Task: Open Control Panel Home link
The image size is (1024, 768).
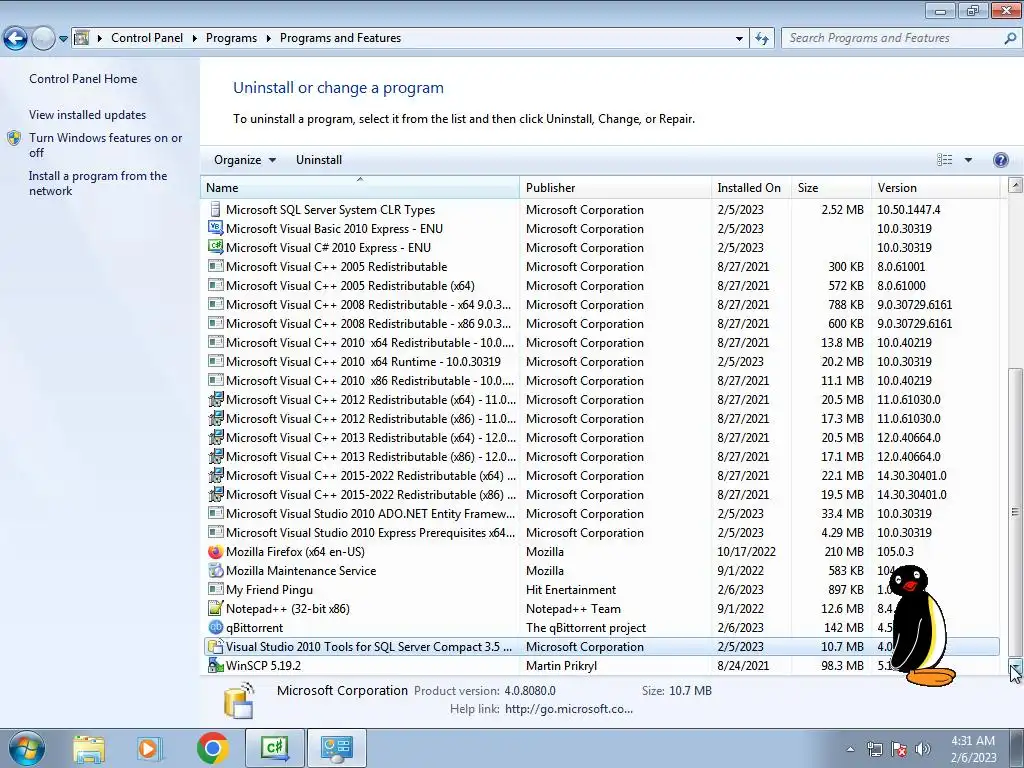Action: click(83, 79)
